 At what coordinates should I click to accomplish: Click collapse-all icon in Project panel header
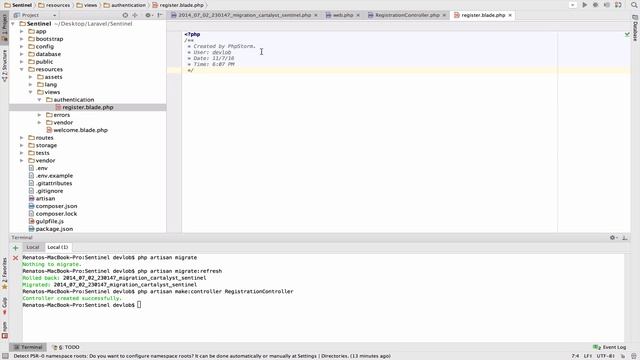pyautogui.click(x=135, y=15)
